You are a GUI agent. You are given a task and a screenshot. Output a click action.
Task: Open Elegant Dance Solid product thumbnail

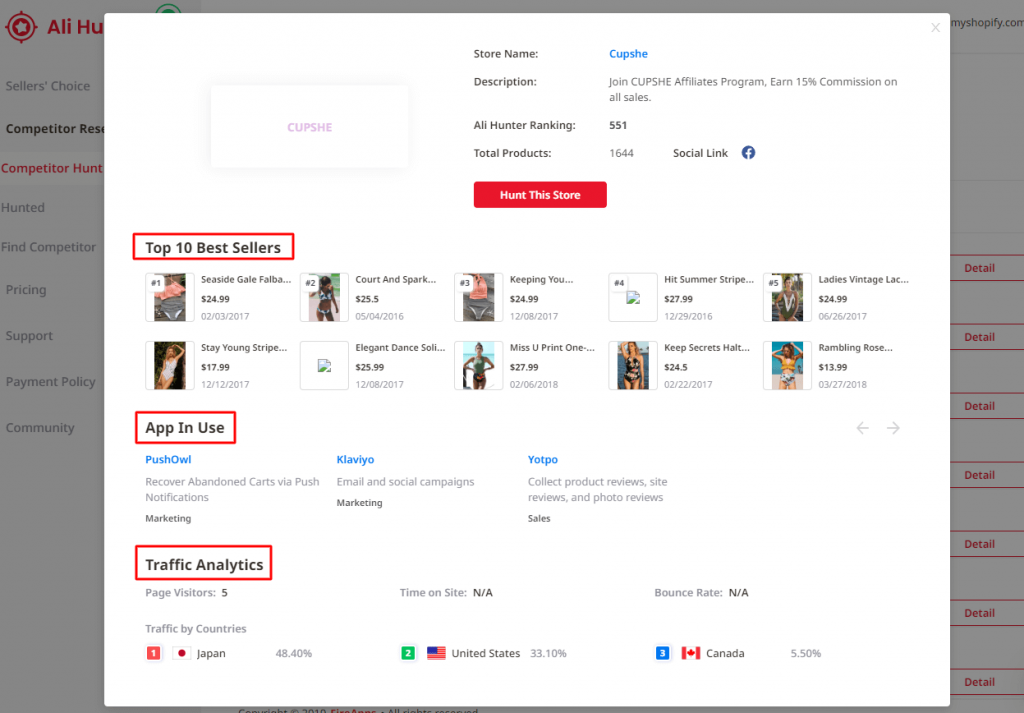tap(325, 366)
